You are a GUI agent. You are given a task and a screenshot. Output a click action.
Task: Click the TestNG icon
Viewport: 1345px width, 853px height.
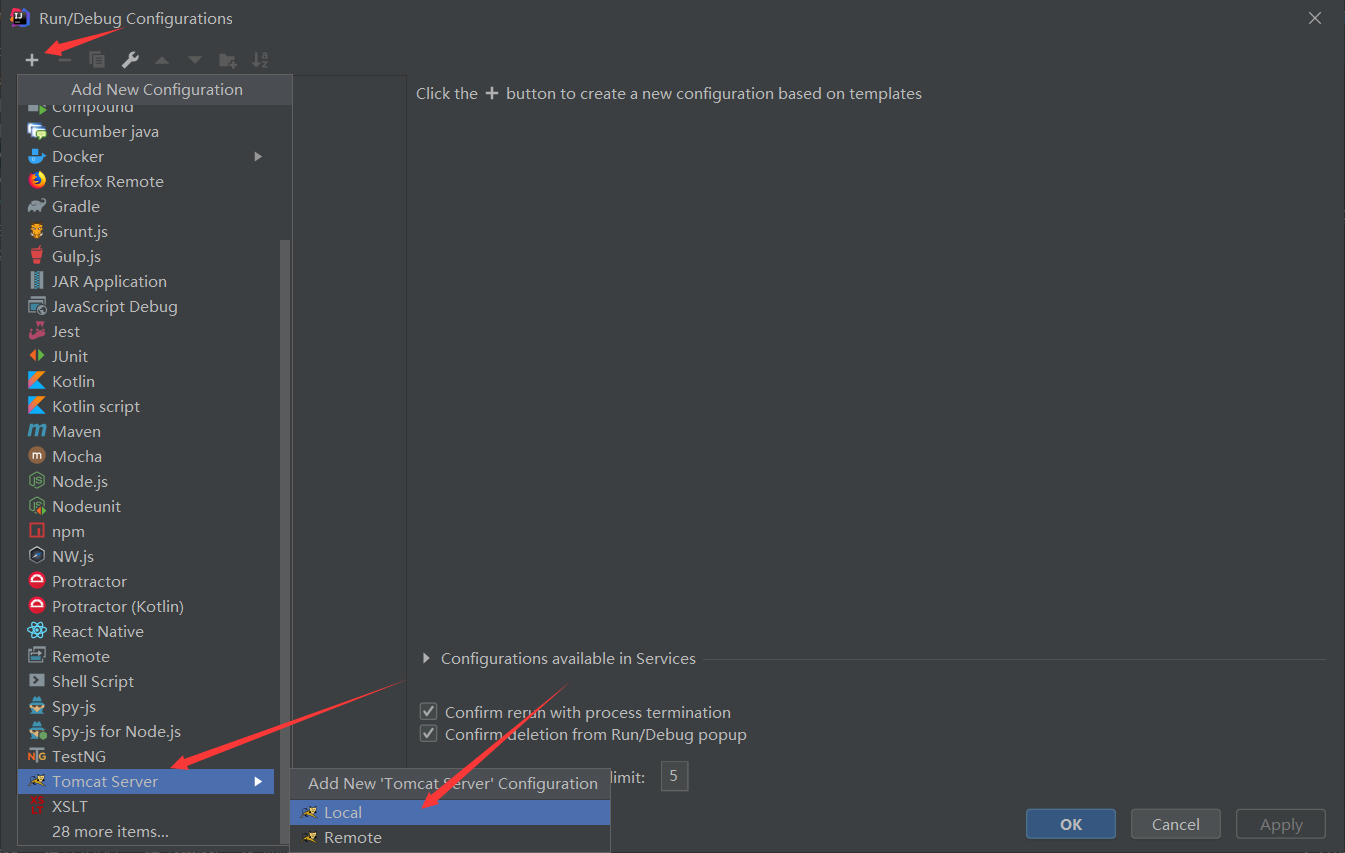click(37, 756)
